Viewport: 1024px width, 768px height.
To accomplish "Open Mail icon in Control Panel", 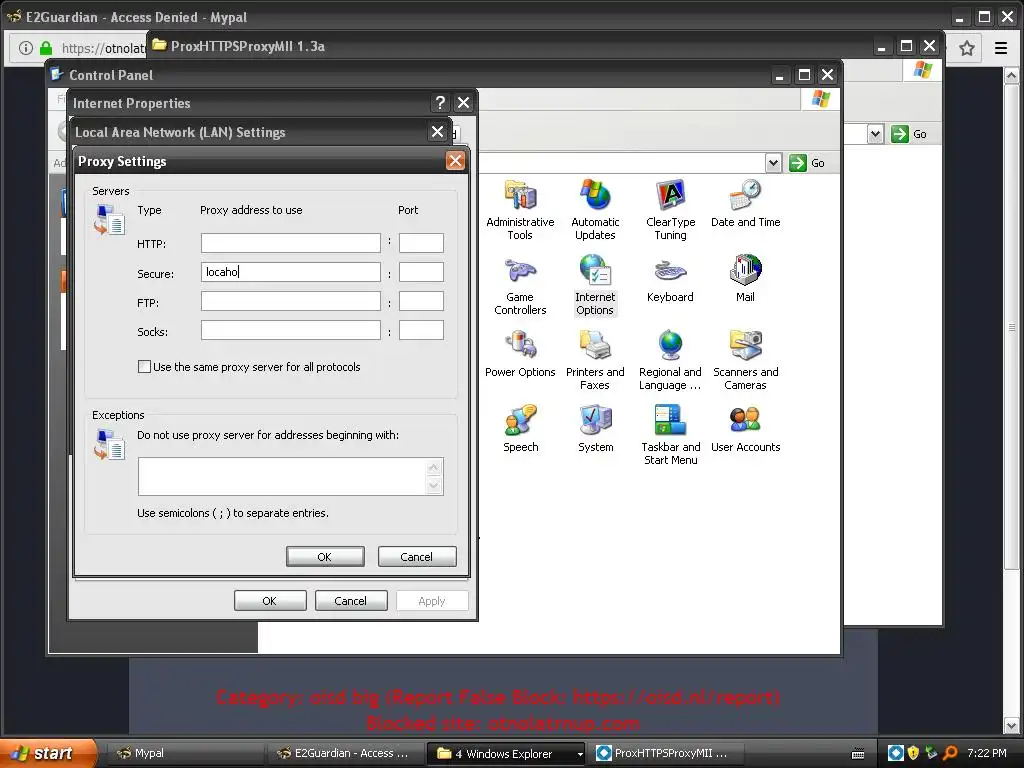I will pyautogui.click(x=745, y=279).
